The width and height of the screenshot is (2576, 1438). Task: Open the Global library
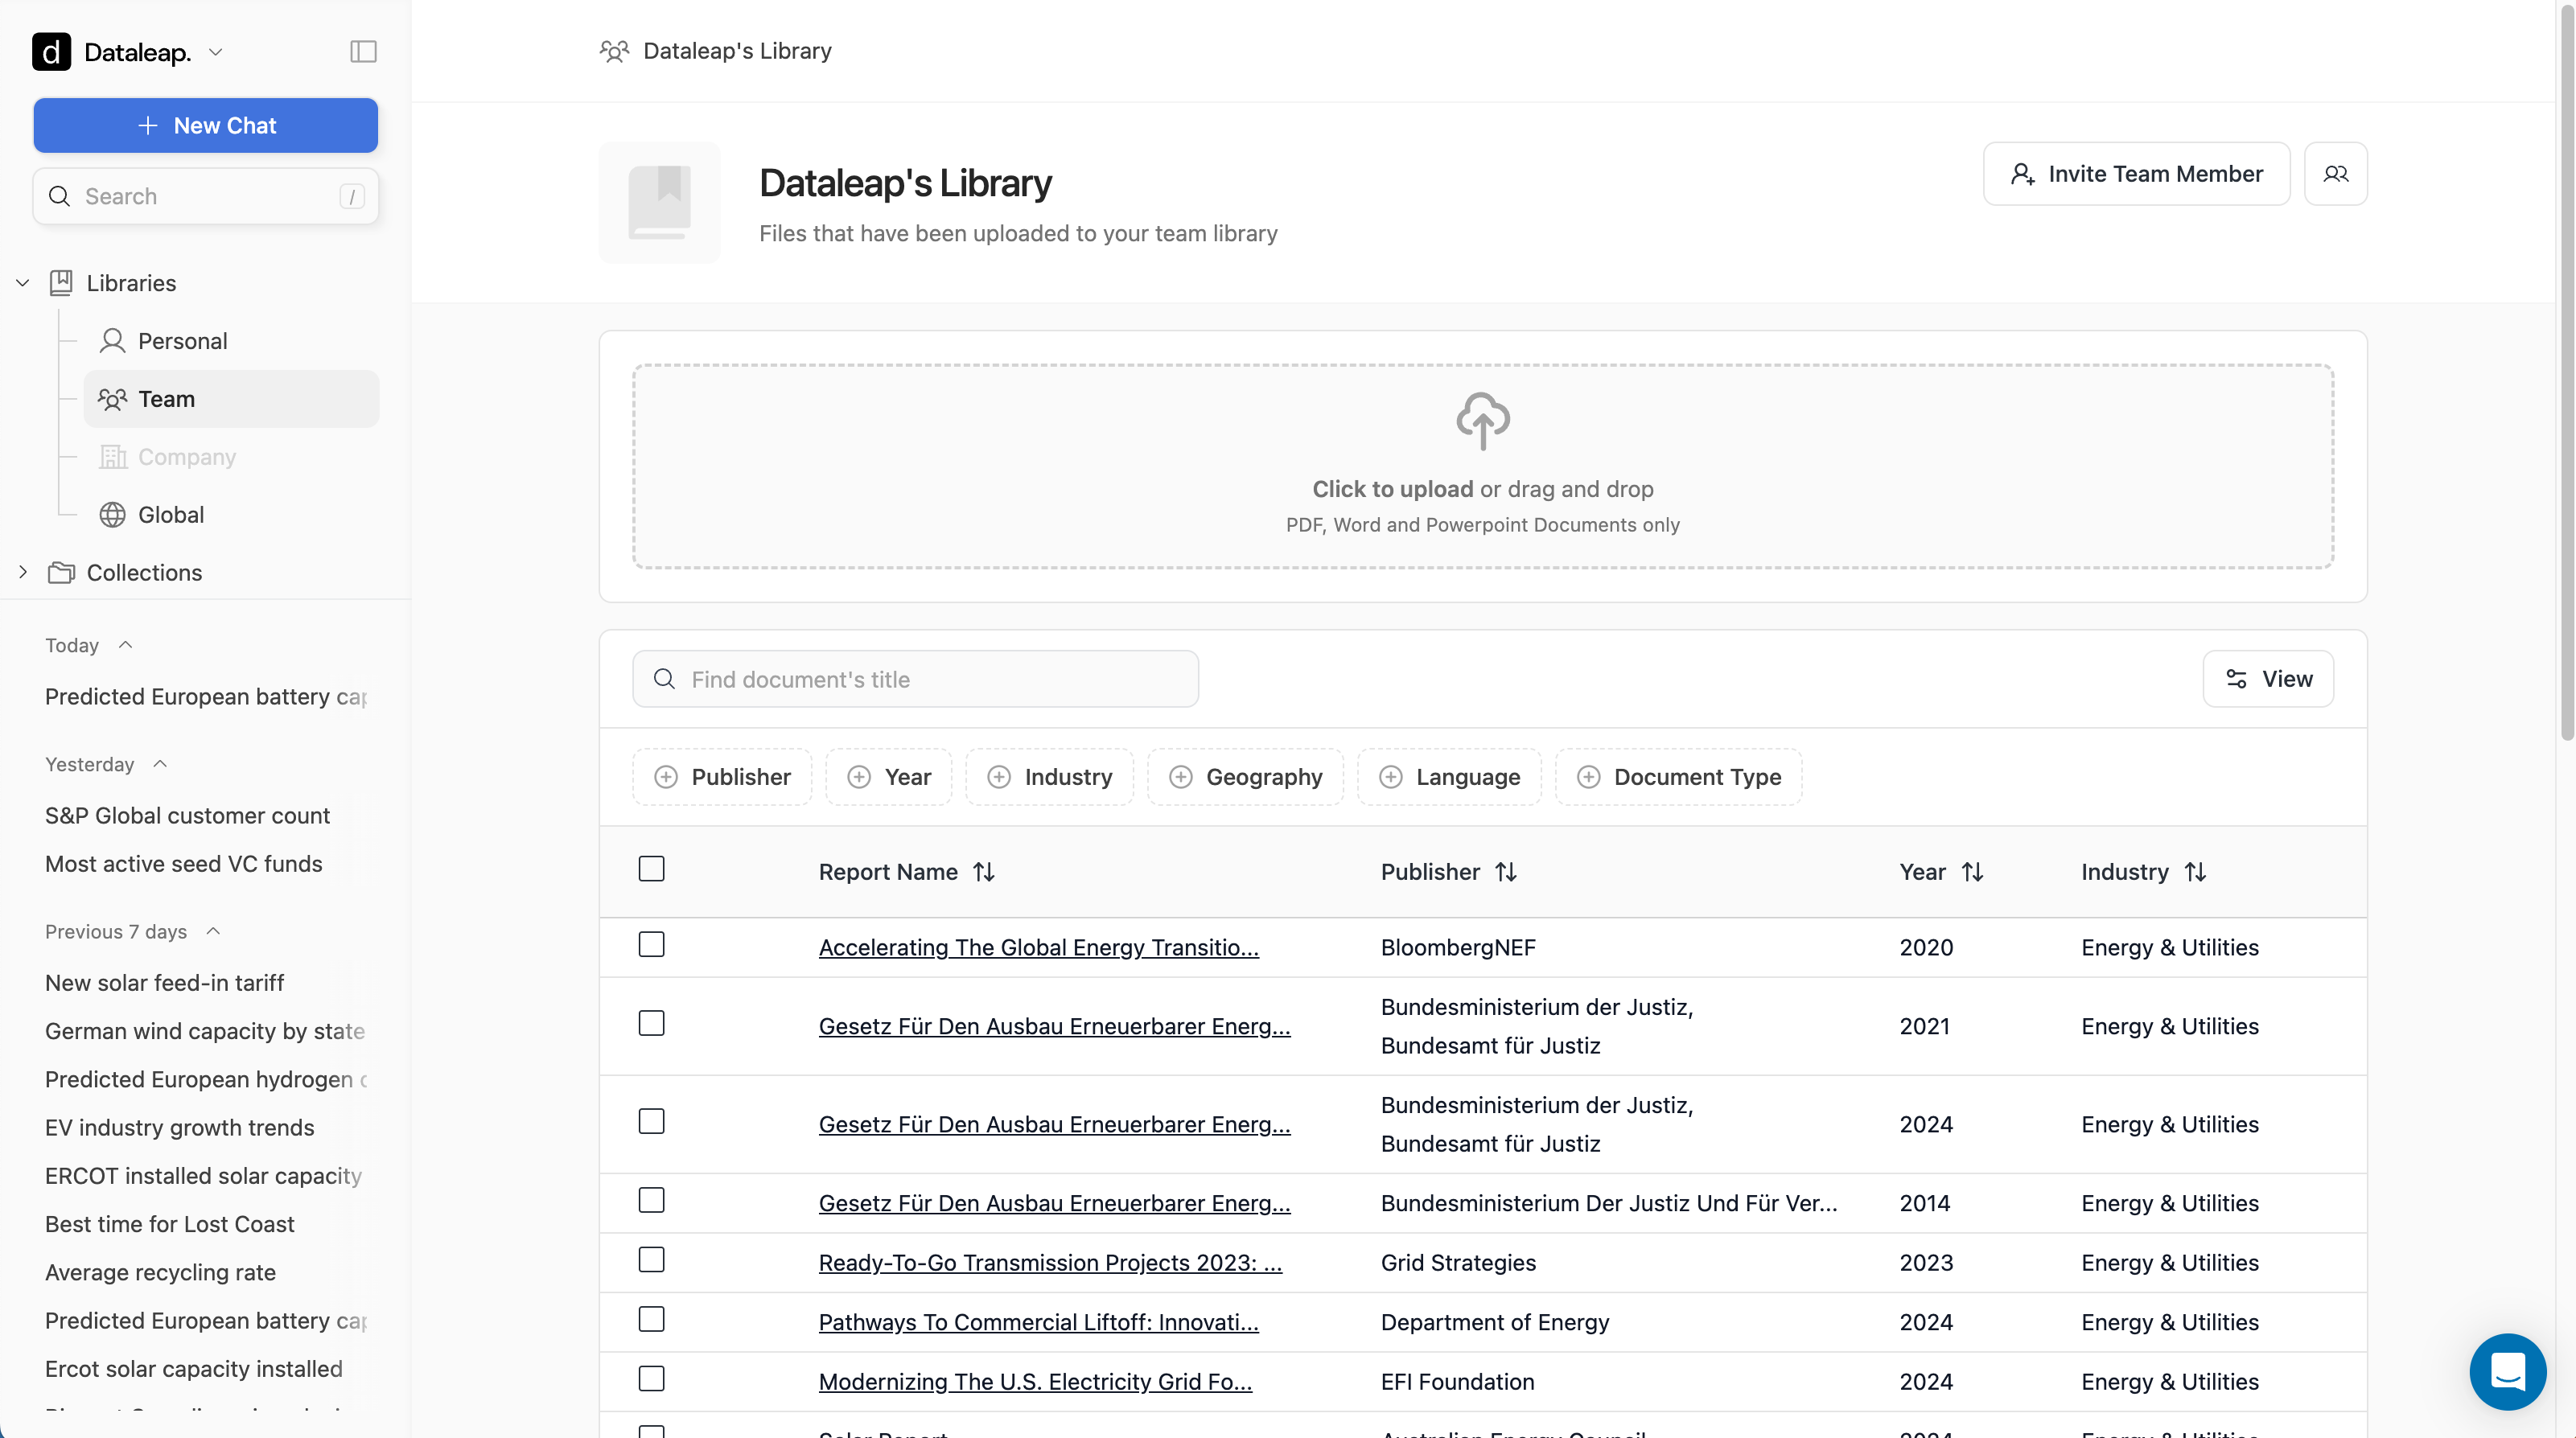171,515
